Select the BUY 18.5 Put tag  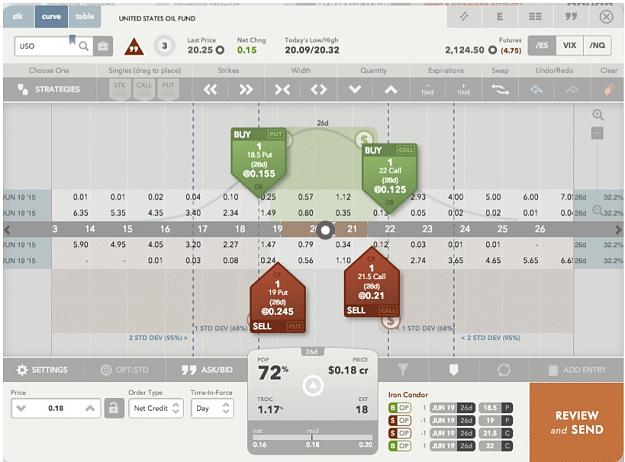pos(259,161)
